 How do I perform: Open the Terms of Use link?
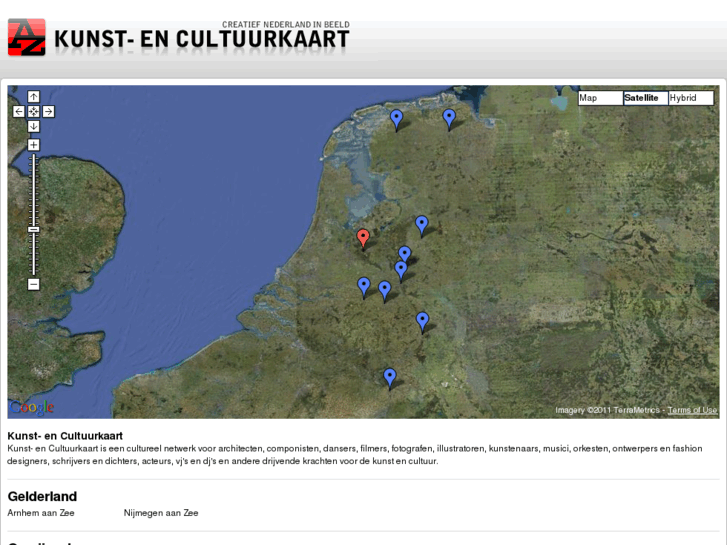692,410
